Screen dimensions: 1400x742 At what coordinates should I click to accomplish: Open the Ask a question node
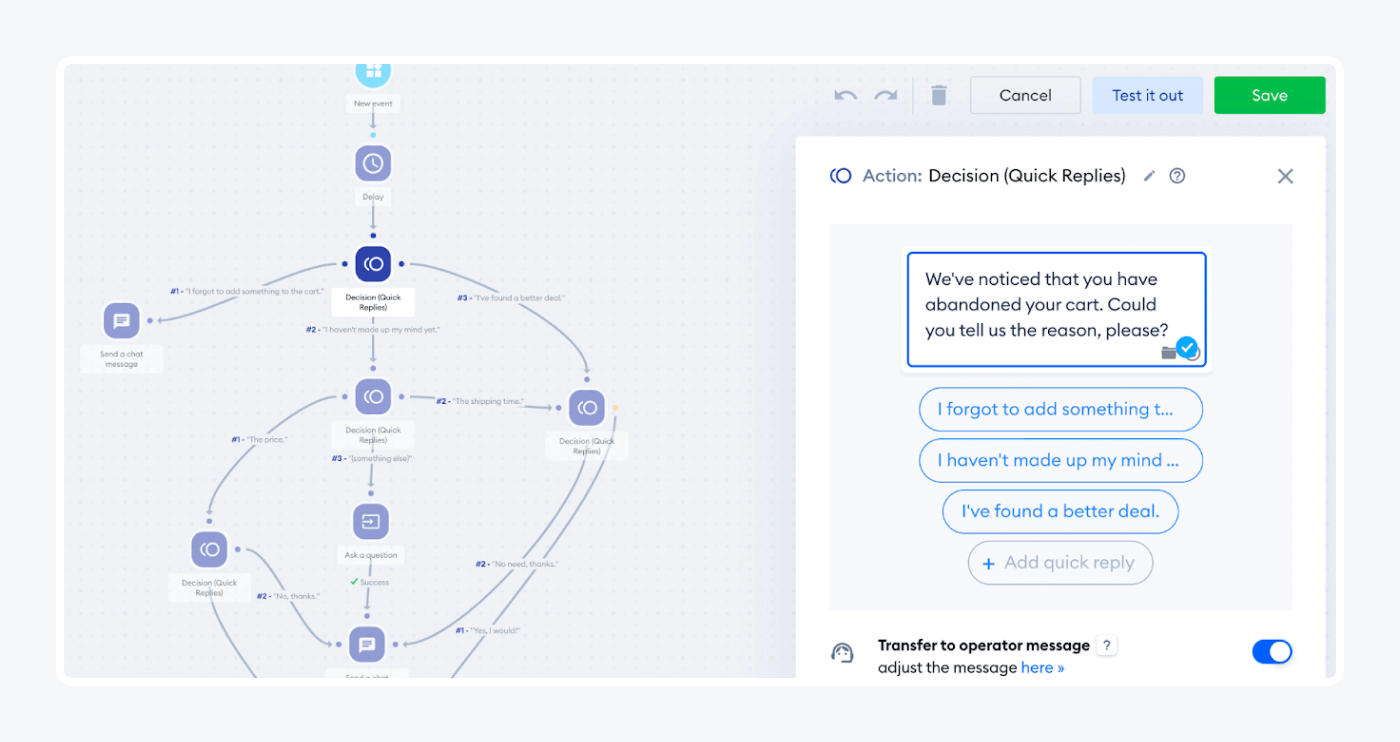(370, 521)
